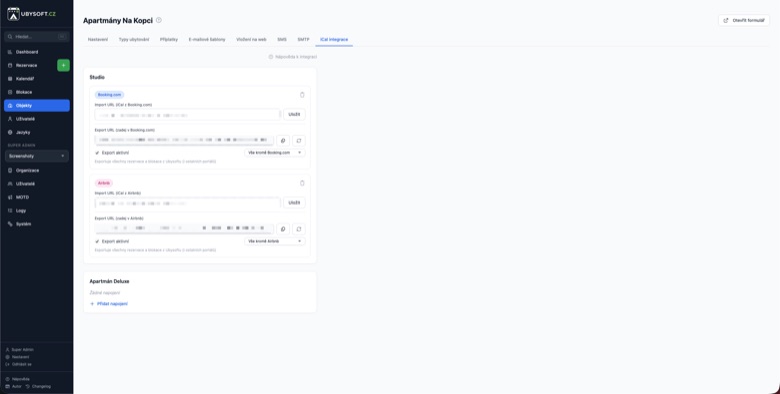The width and height of the screenshot is (780, 394).
Task: Go to Rezervace in the sidebar
Action: tap(30, 65)
